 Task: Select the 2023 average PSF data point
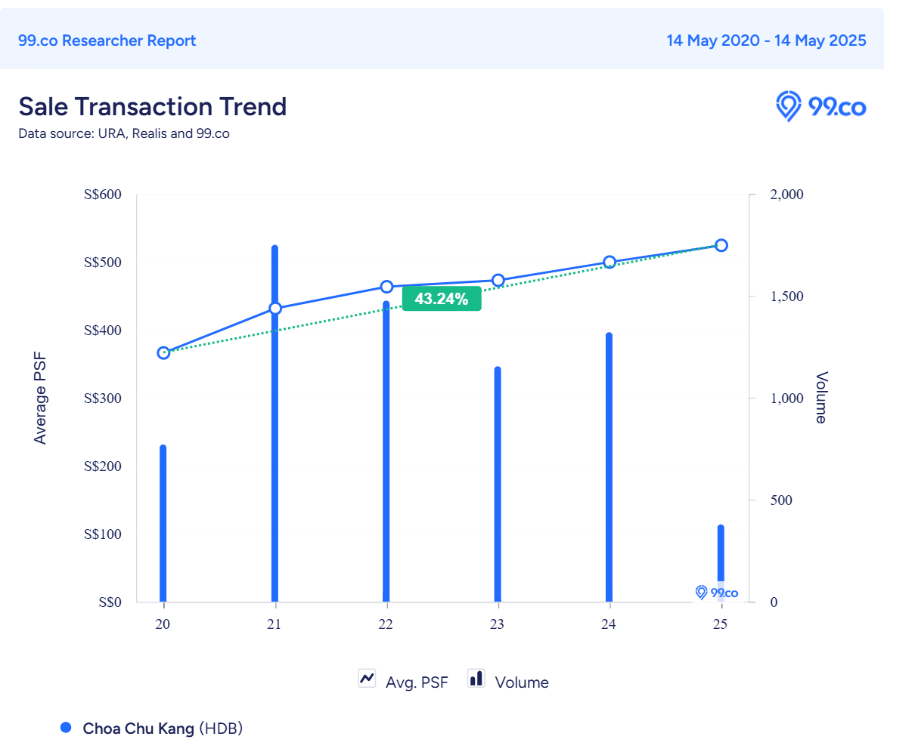click(498, 281)
